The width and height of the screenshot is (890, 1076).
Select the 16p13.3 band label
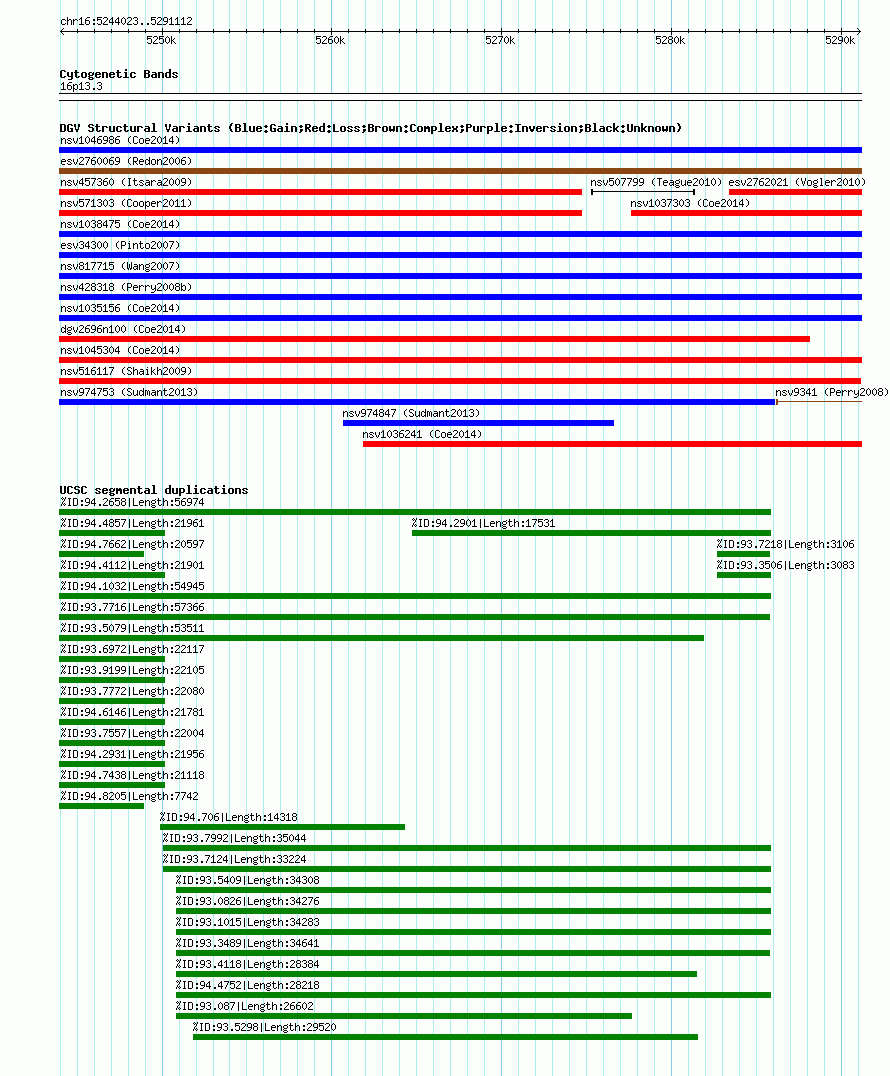tap(81, 86)
